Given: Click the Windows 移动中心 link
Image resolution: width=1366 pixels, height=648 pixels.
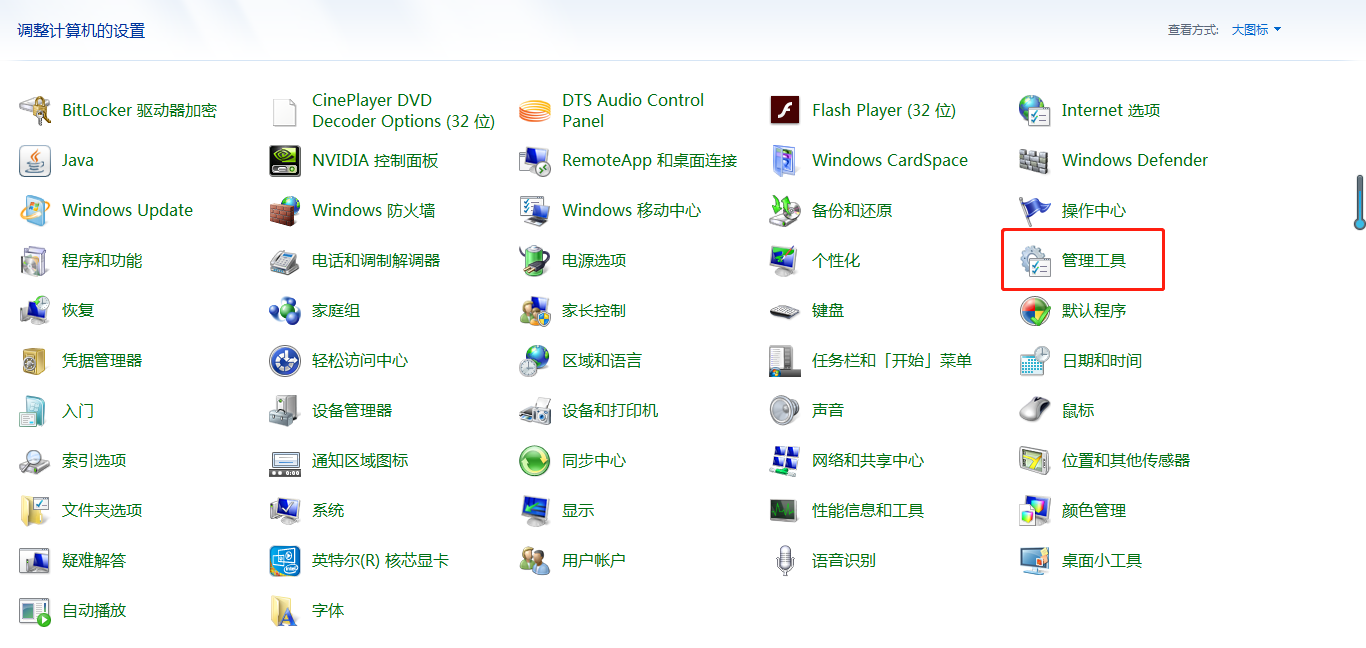Looking at the screenshot, I should pos(632,210).
